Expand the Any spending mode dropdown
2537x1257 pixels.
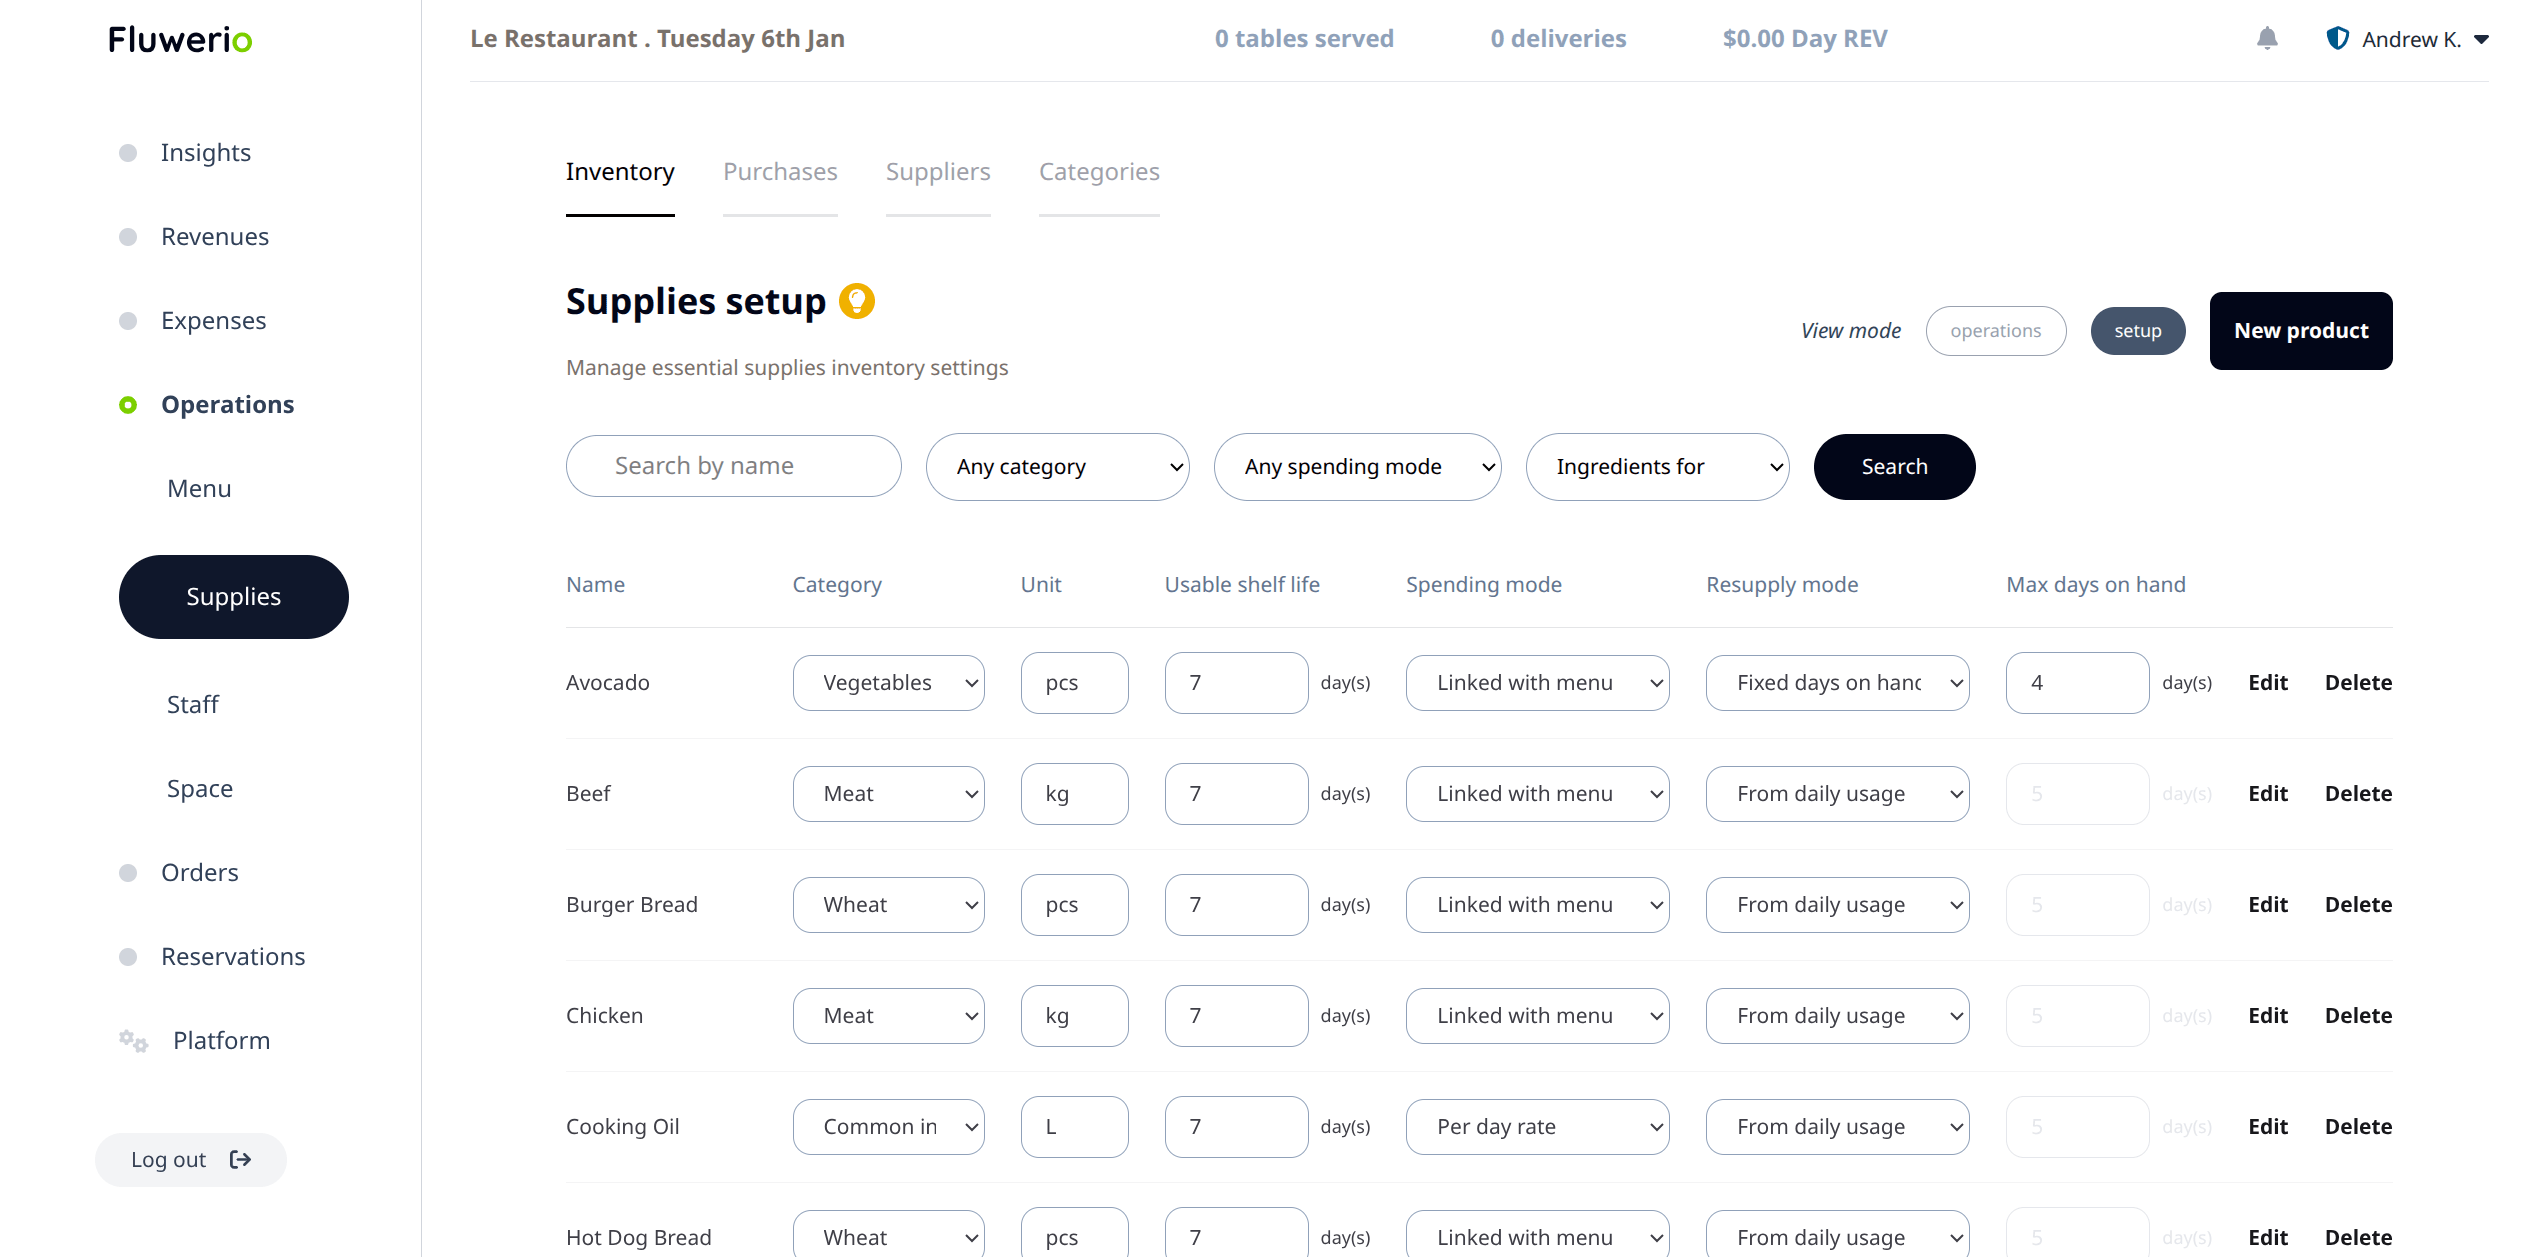(x=1357, y=467)
